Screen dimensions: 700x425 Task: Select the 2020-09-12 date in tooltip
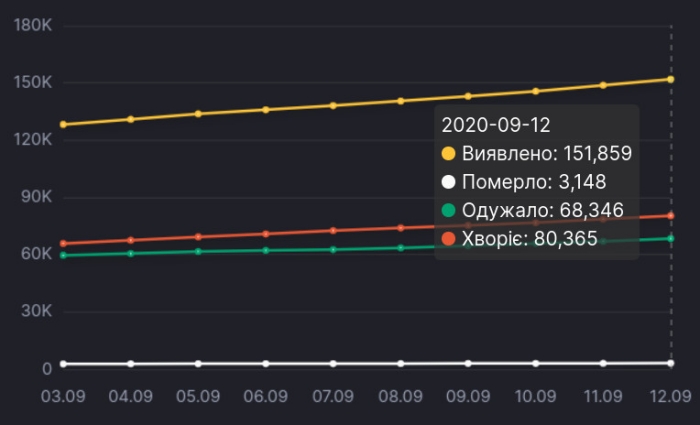[x=497, y=124]
